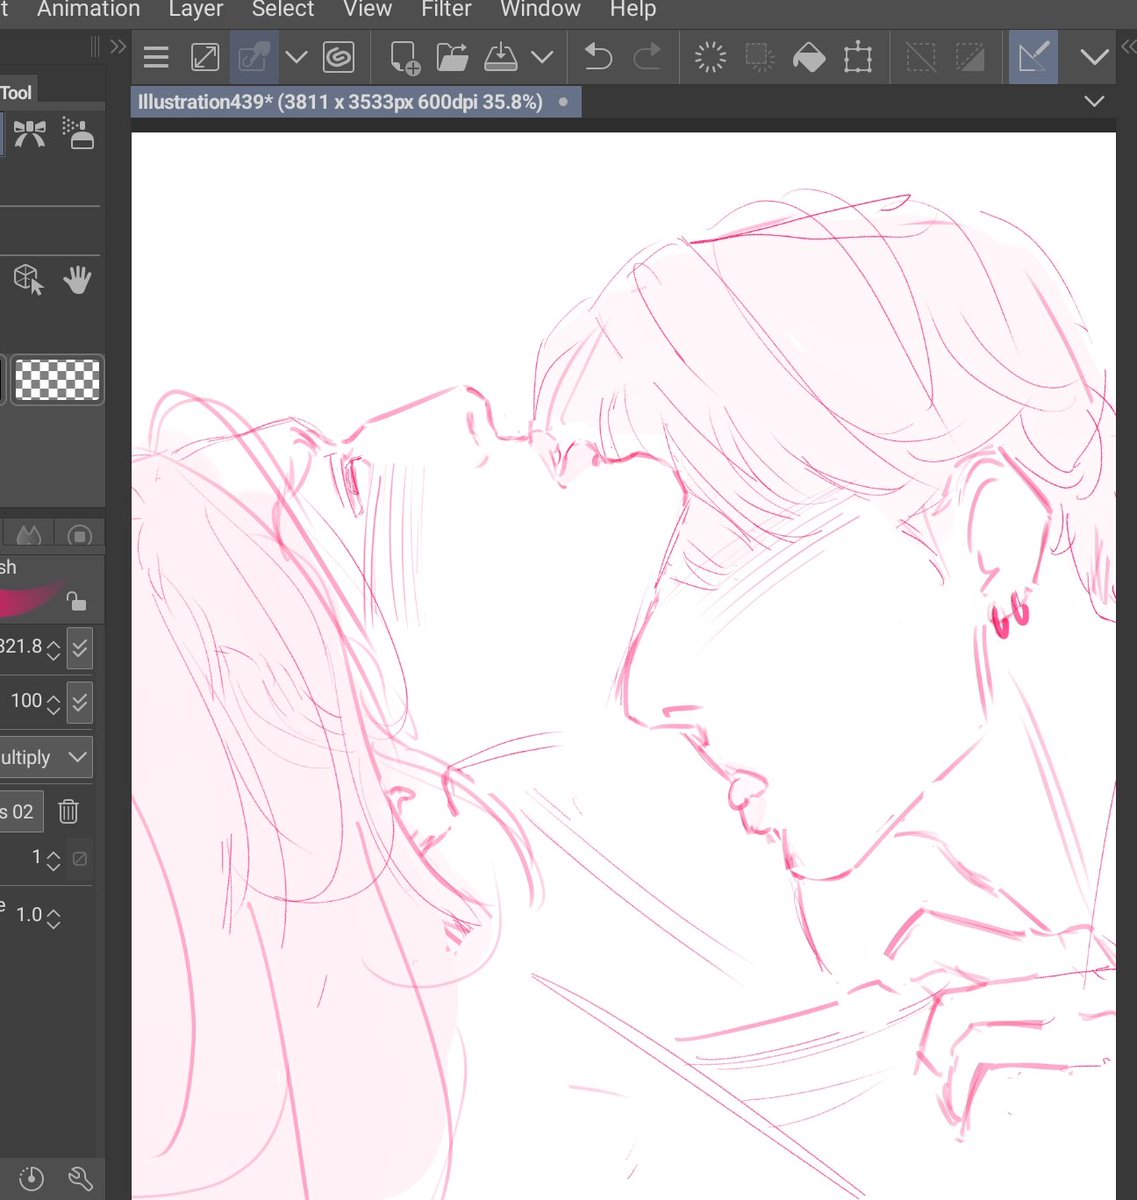
Task: Close Illustration439 tab using the dot
Action: tap(564, 102)
